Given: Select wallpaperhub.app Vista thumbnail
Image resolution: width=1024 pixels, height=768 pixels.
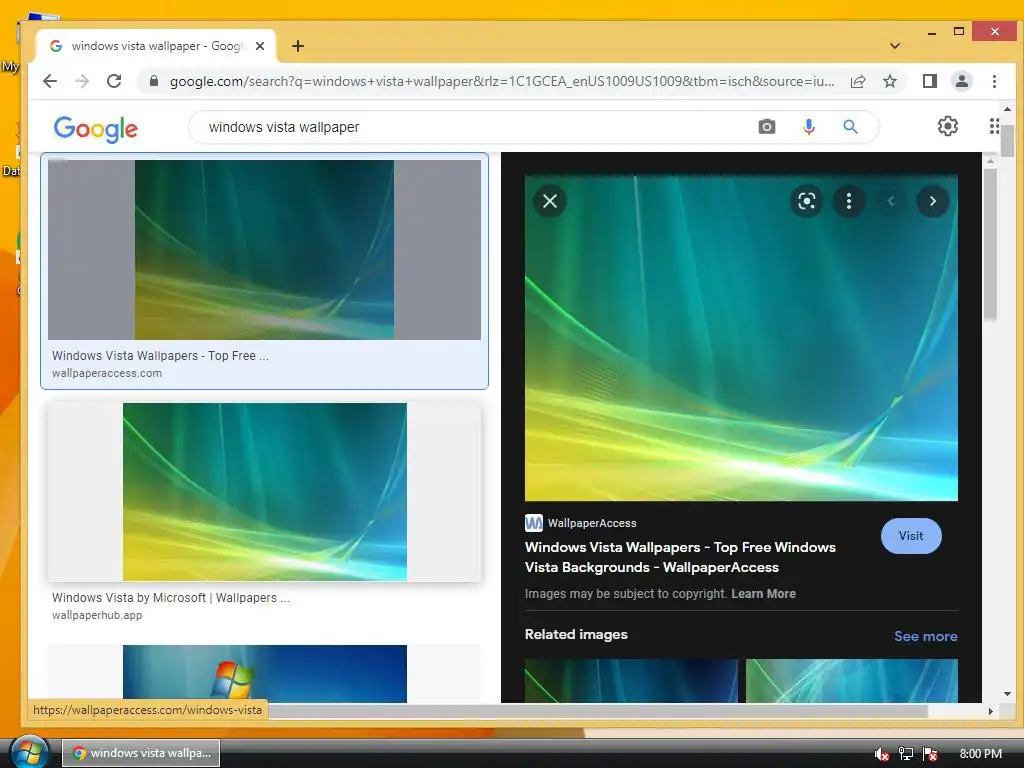Looking at the screenshot, I should coord(264,492).
